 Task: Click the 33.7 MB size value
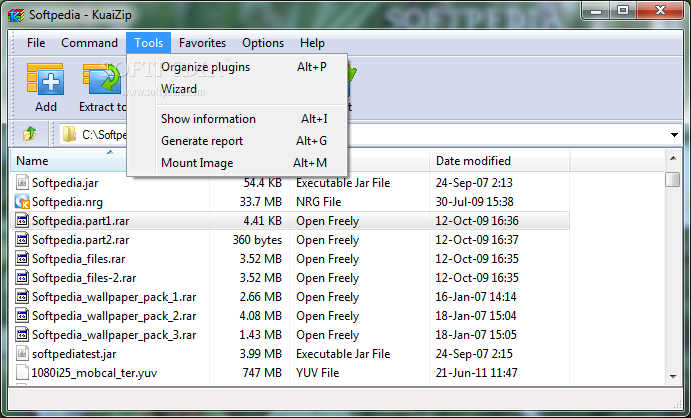tap(260, 202)
